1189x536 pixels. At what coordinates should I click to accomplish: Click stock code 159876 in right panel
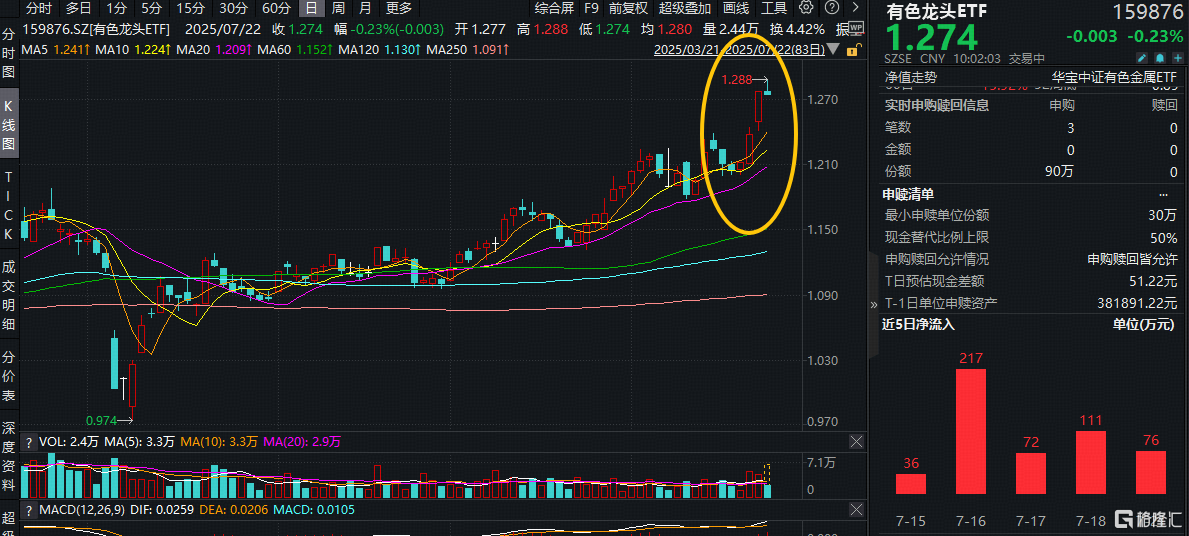pyautogui.click(x=1147, y=12)
